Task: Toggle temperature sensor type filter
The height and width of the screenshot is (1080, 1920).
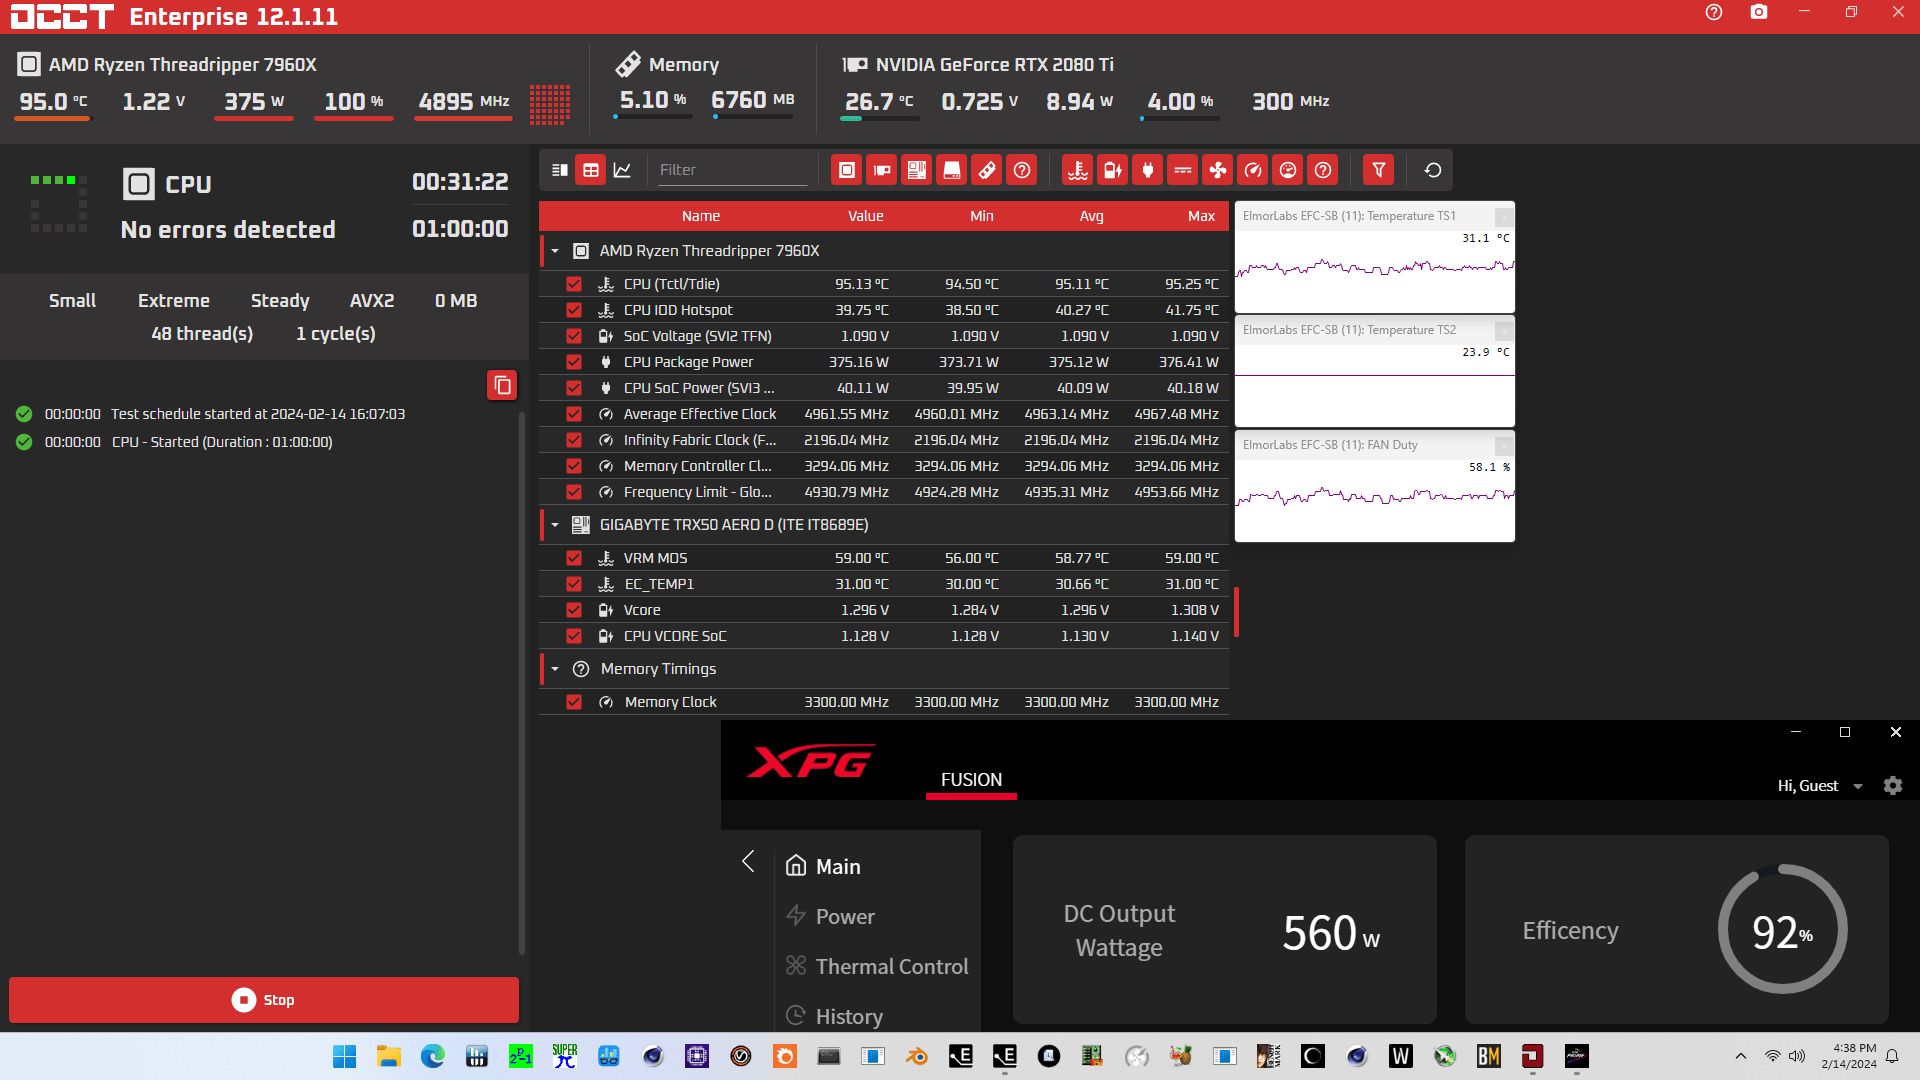Action: (x=1078, y=170)
